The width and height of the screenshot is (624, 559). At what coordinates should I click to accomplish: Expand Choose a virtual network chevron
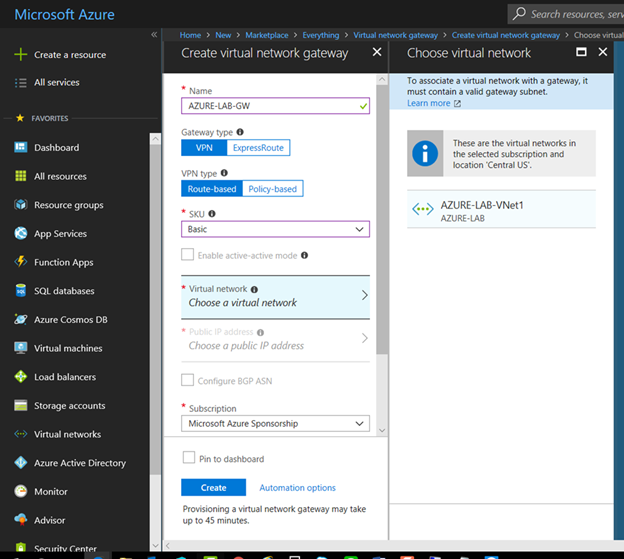pos(365,295)
